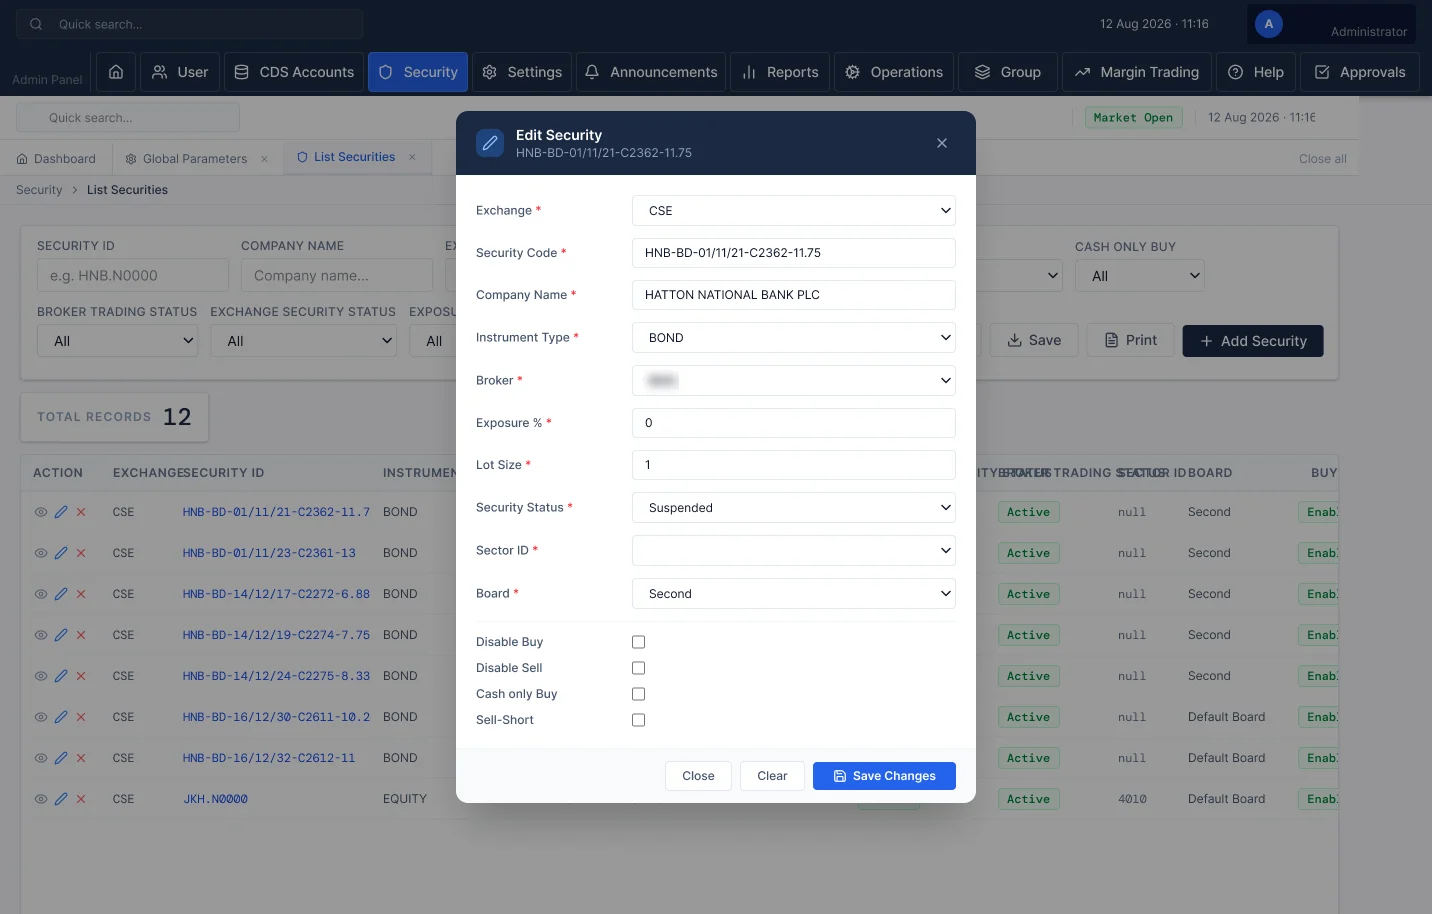Viewport: 1432px width, 914px height.
Task: Click the Save Changes button
Action: coord(884,776)
